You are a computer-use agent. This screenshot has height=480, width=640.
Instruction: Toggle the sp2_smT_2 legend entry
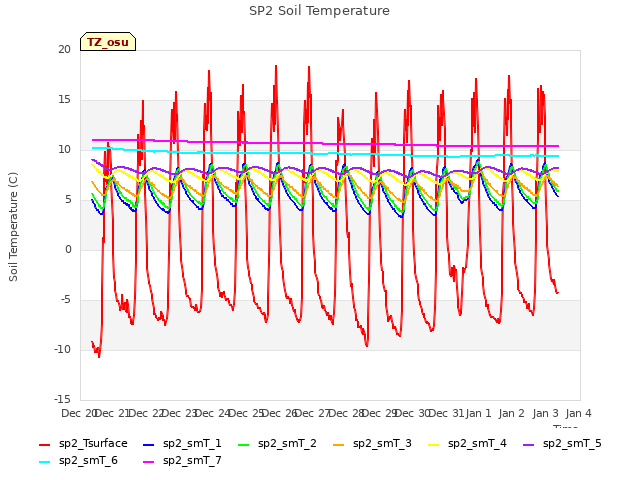tap(277, 444)
